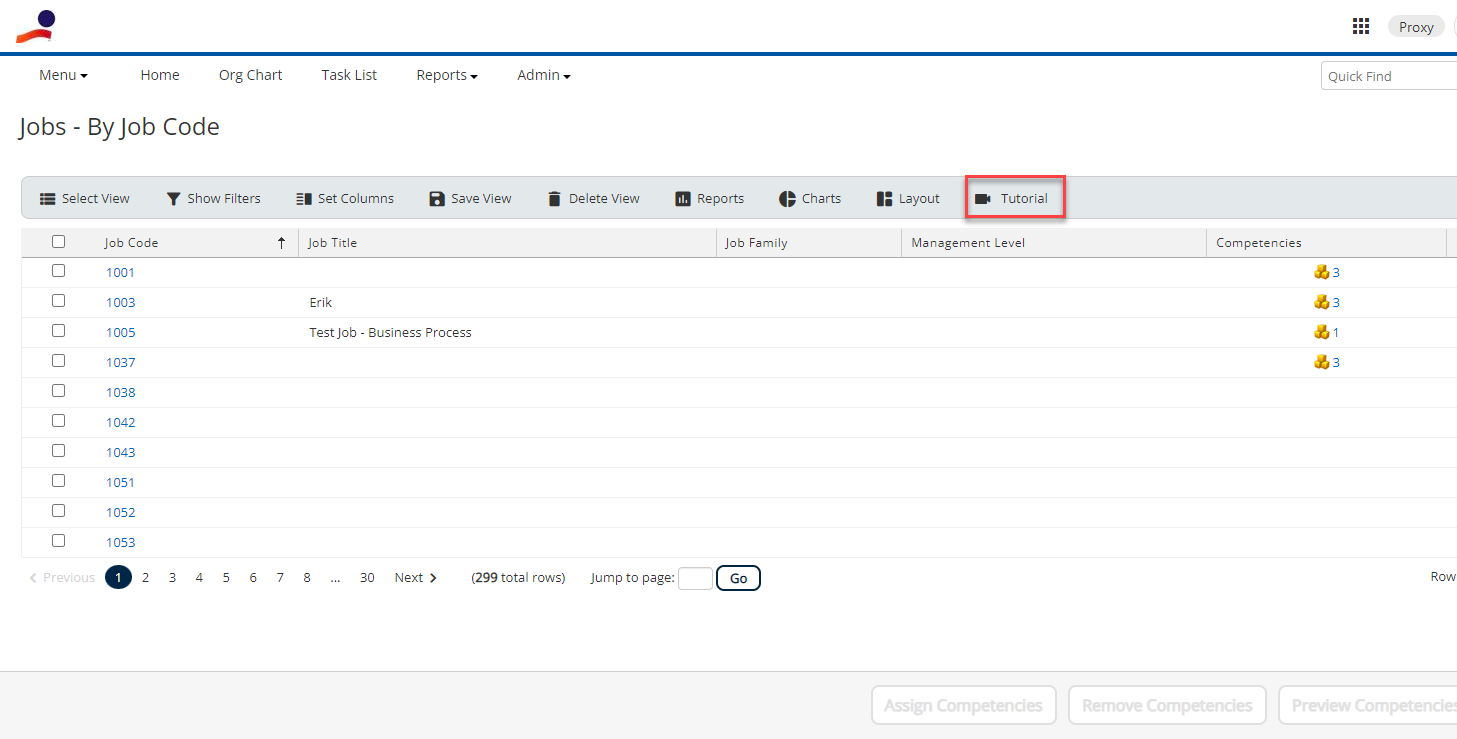Click the Delete View trash icon
The width and height of the screenshot is (1457, 739).
[x=554, y=199]
